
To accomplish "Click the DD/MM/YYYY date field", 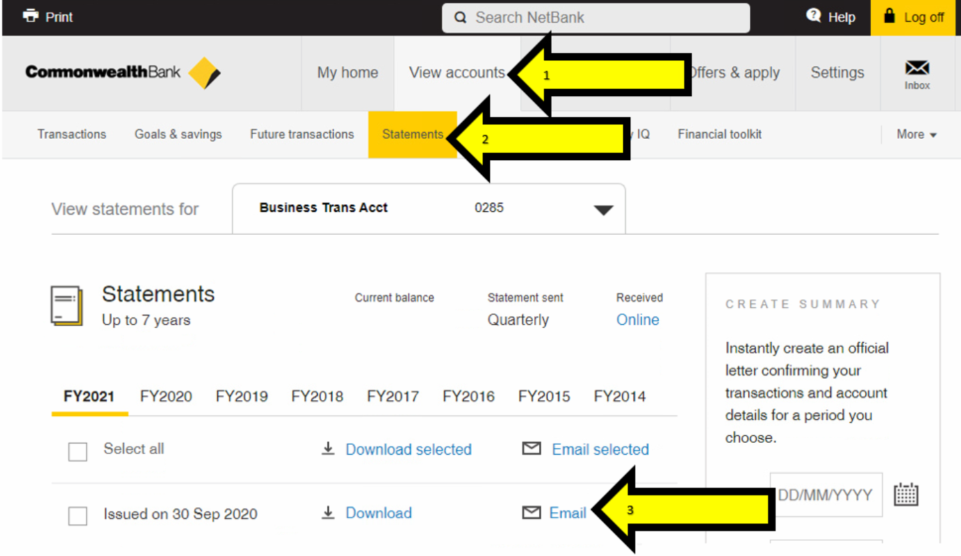I will (826, 495).
